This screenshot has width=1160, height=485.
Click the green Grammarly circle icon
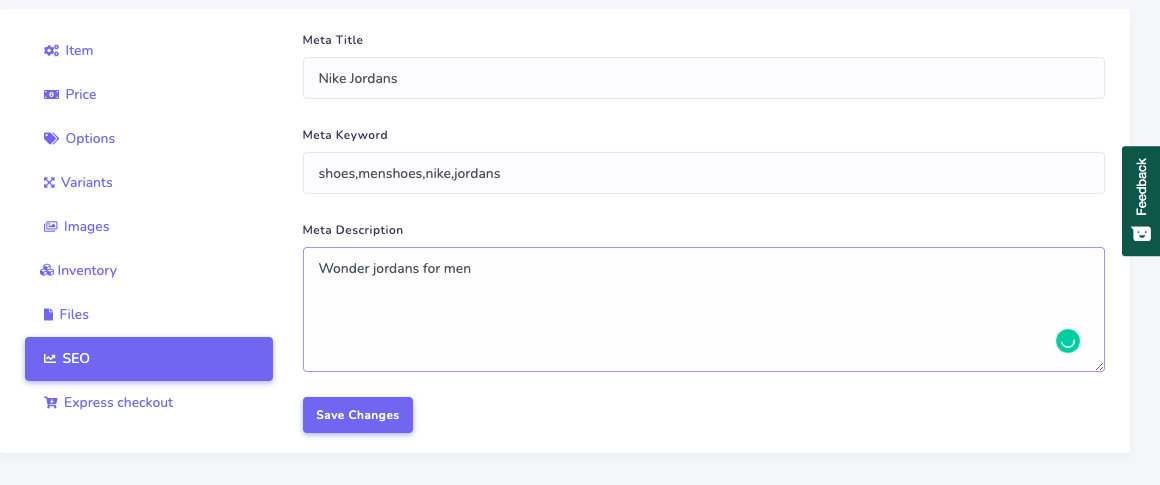tap(1067, 341)
